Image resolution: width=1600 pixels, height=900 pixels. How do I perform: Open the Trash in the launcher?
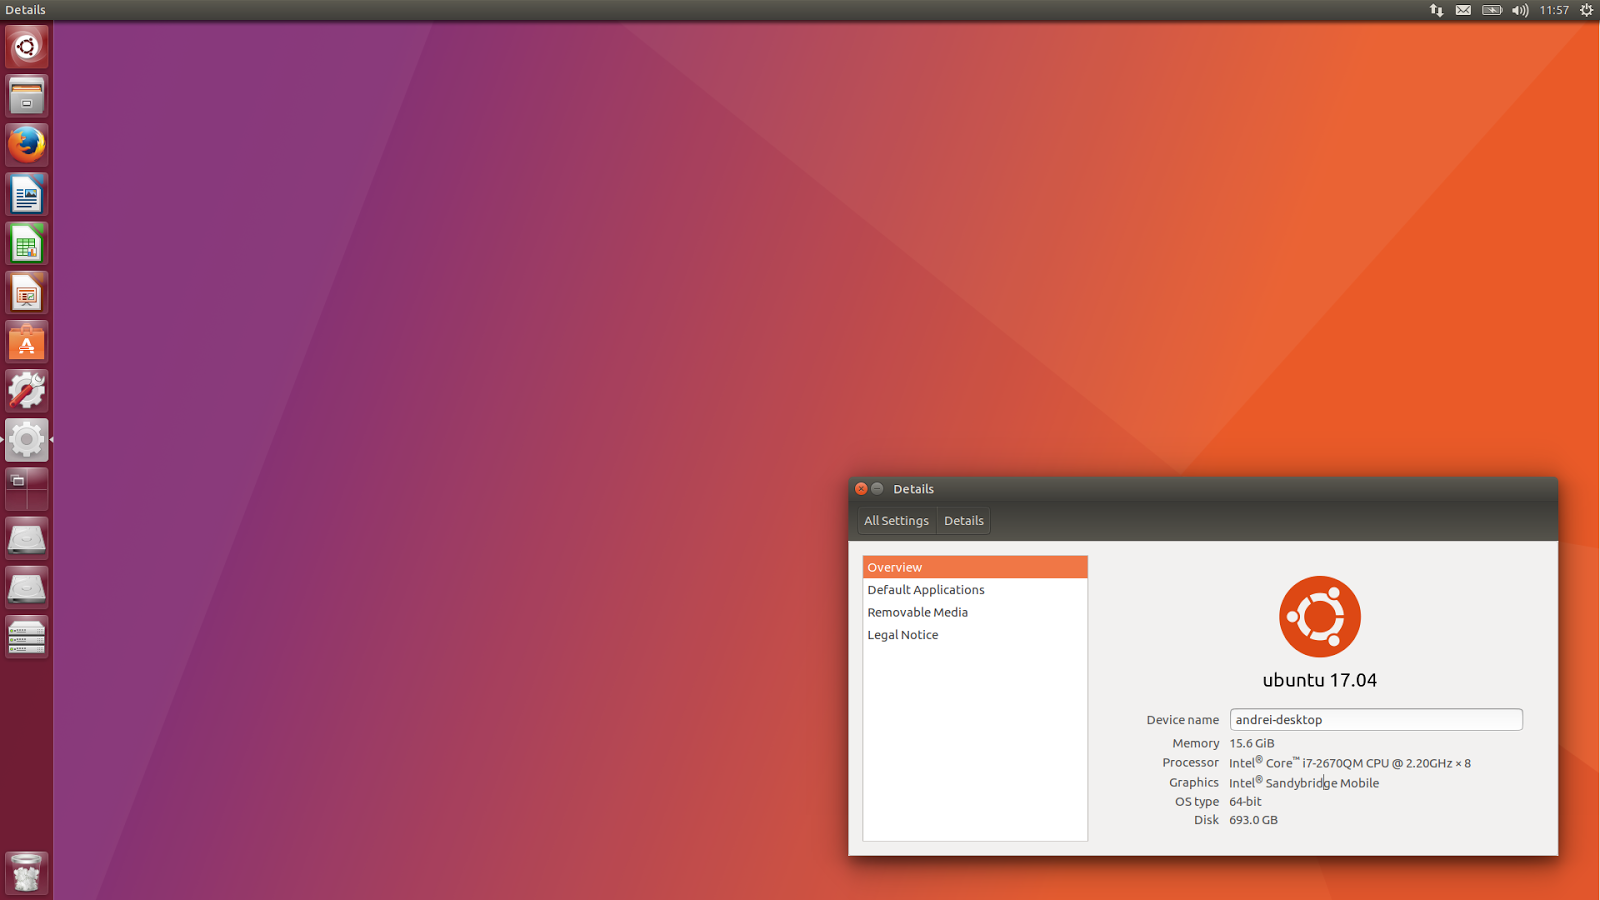click(x=26, y=873)
